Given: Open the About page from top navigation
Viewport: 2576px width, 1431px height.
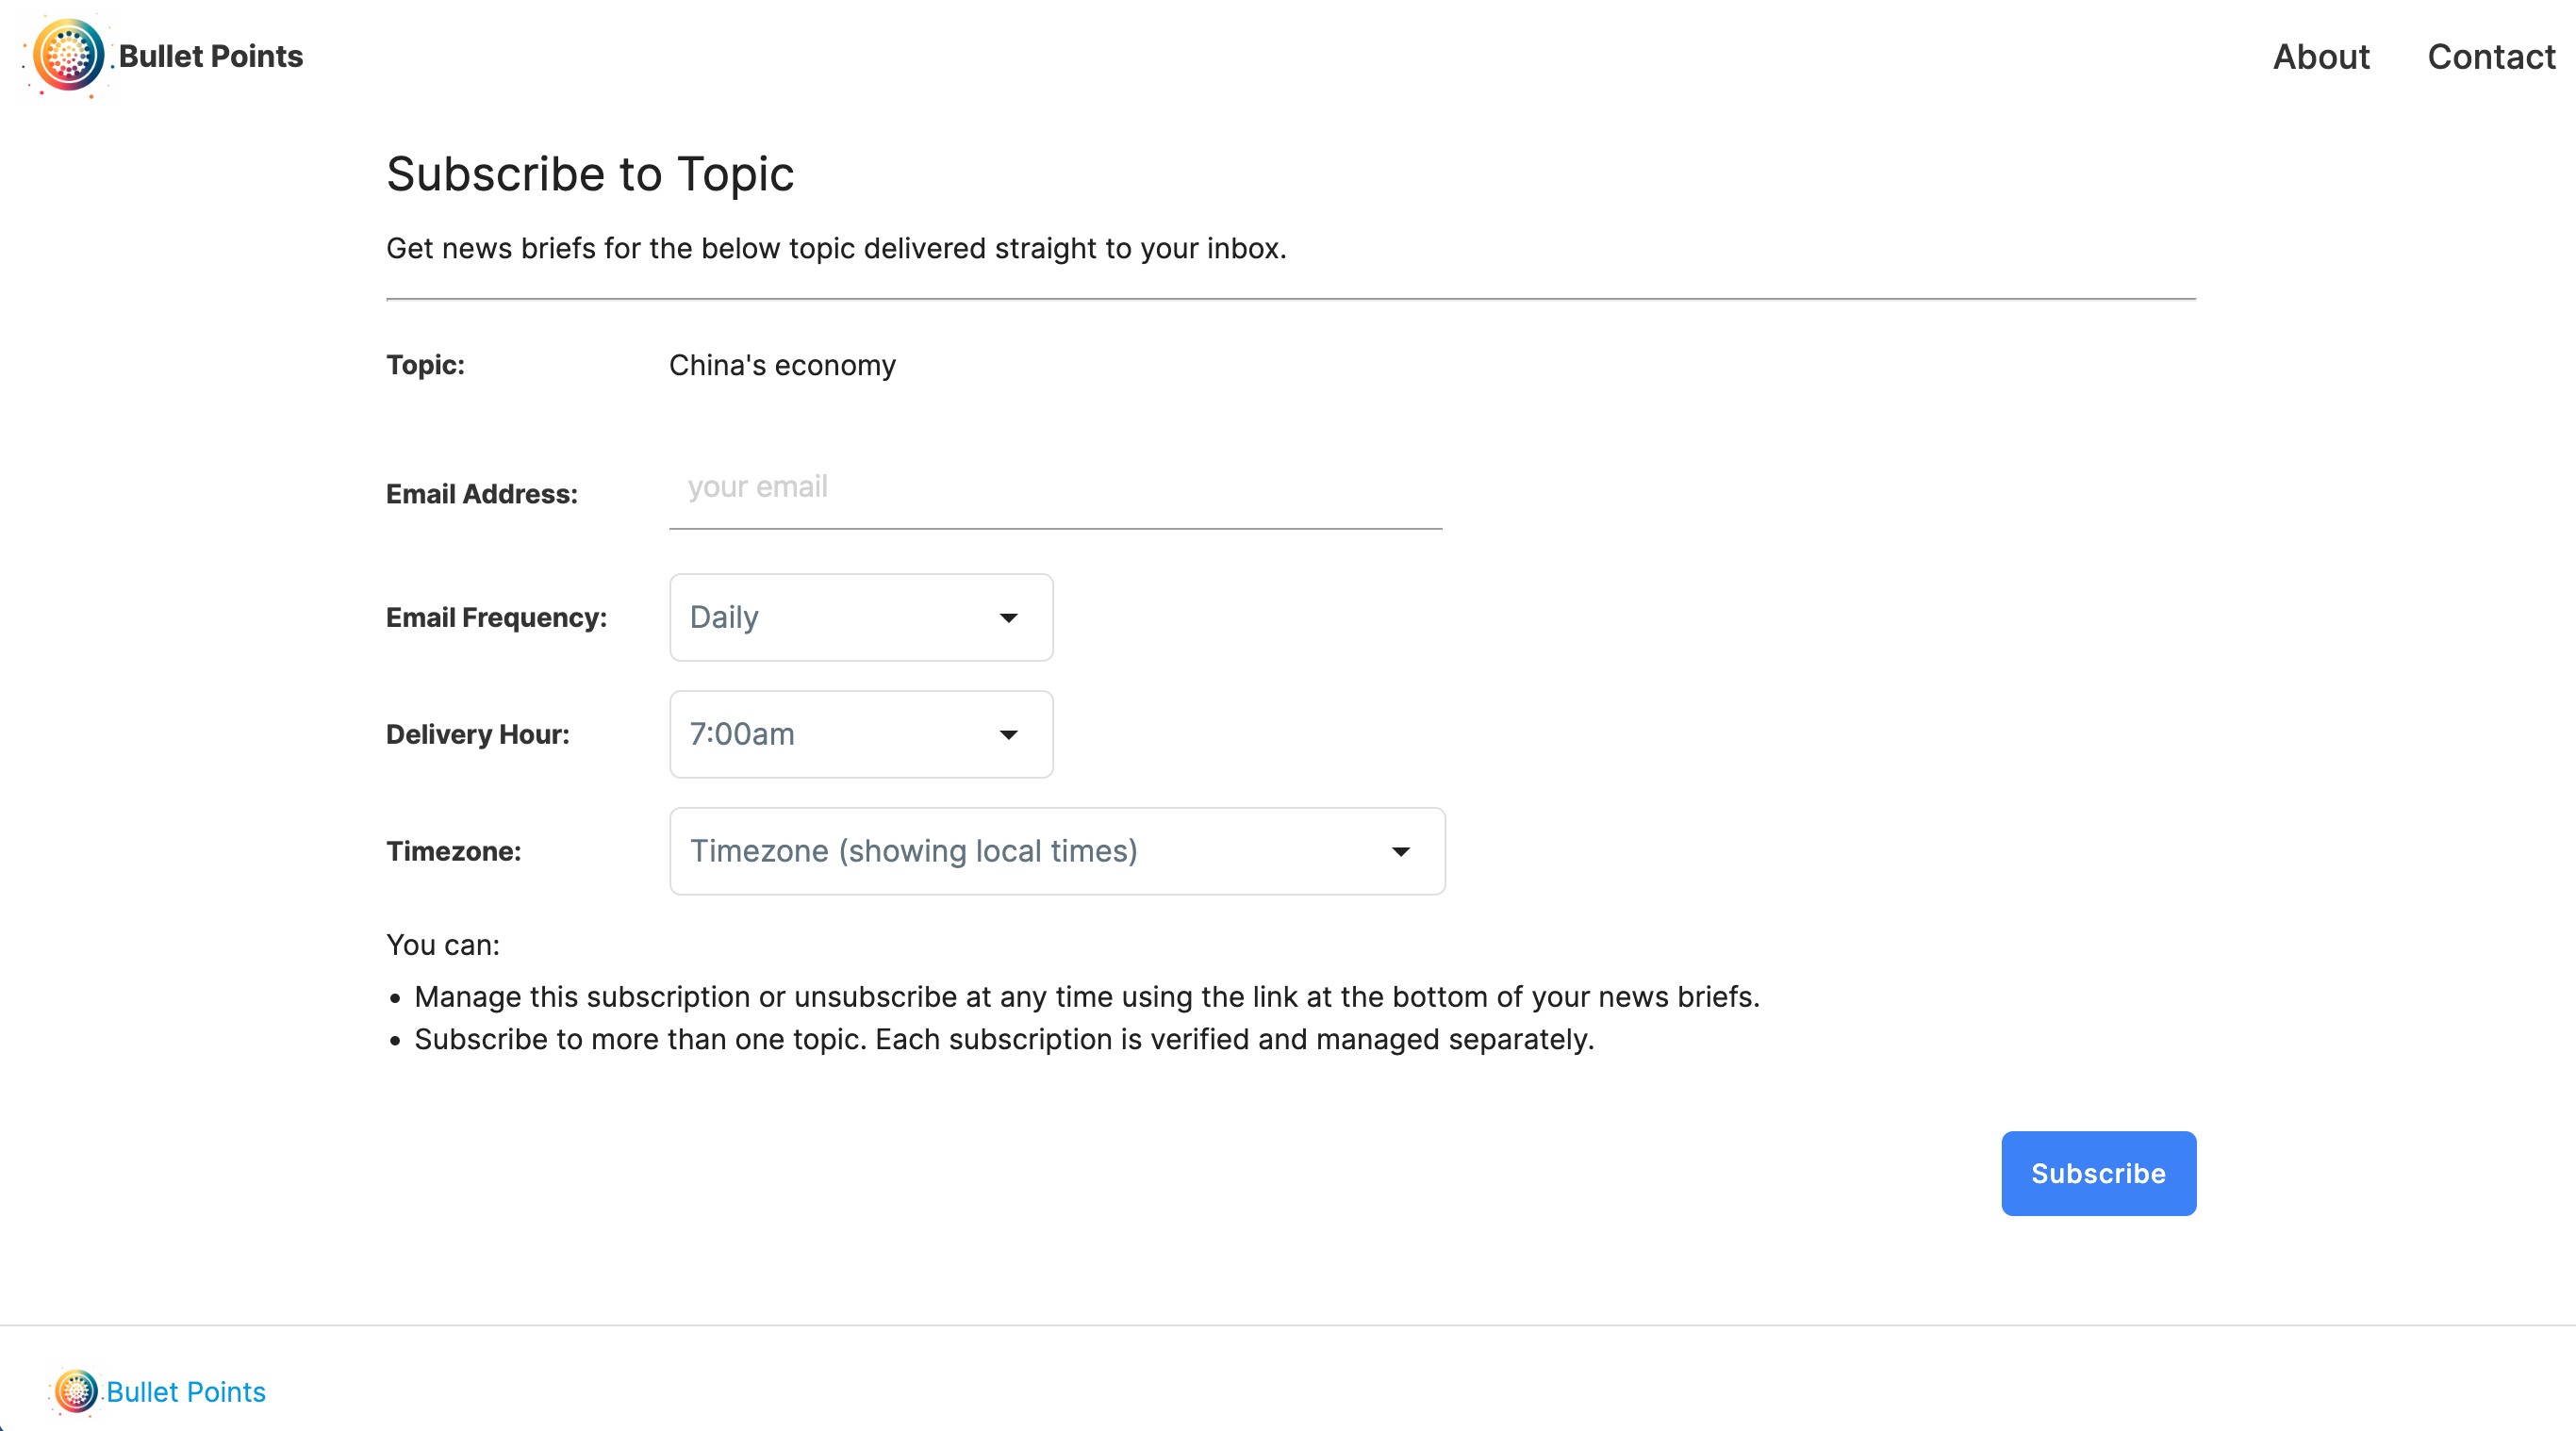Looking at the screenshot, I should click(x=2321, y=57).
